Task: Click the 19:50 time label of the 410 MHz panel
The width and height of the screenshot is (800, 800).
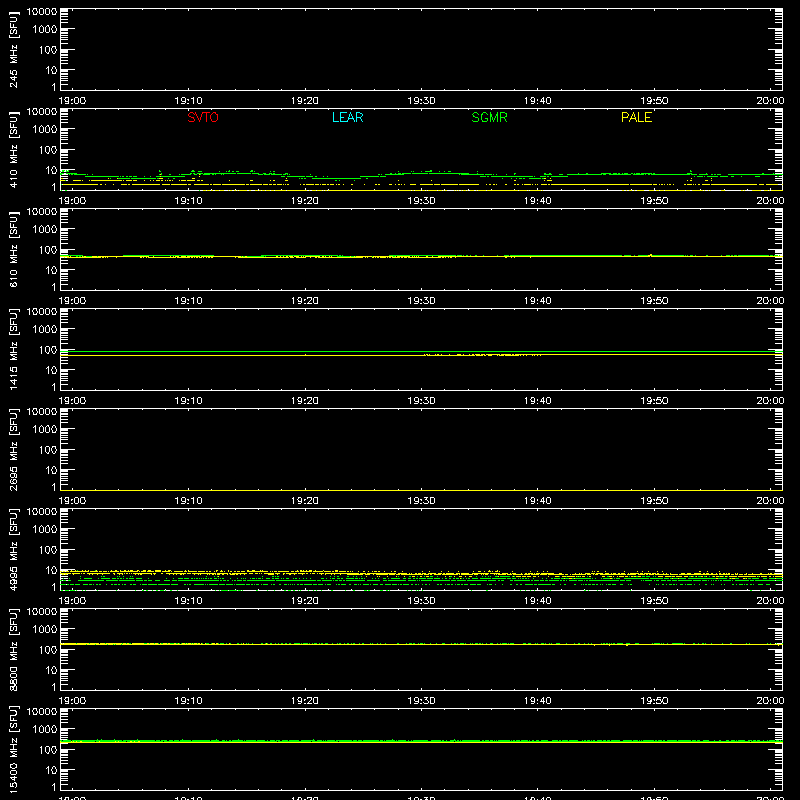Action: coord(654,201)
